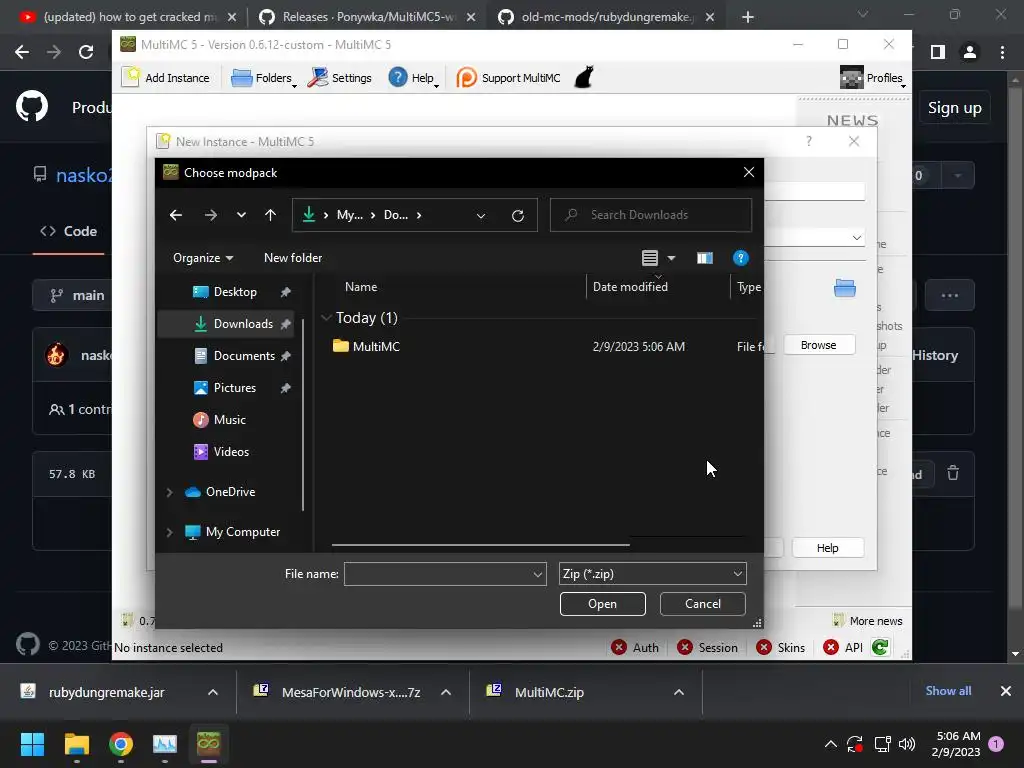Expand the OneDrive tree node
Image resolution: width=1024 pixels, height=768 pixels.
pos(169,492)
